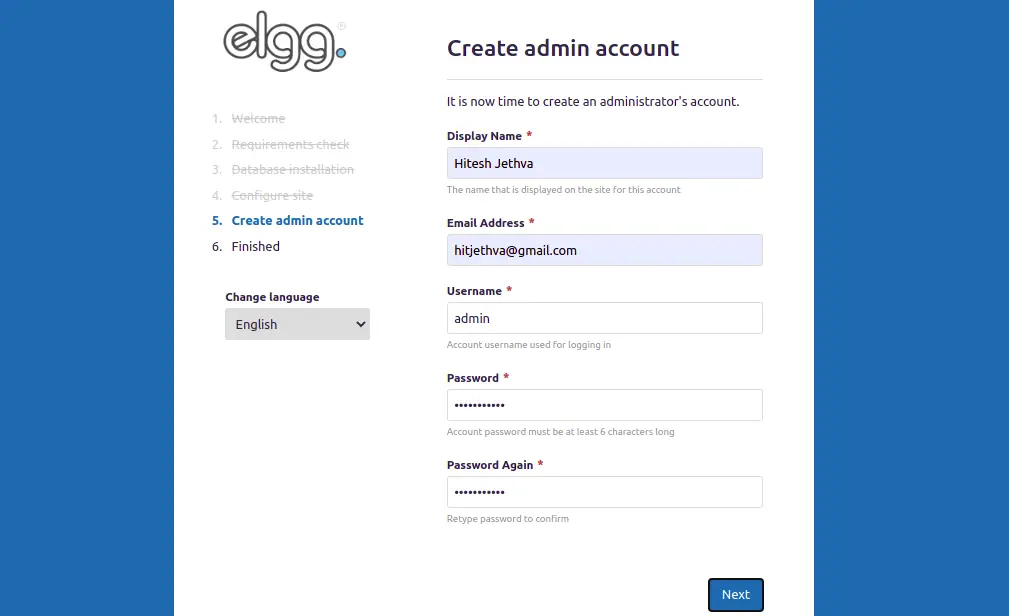
Task: Select the Welcome step in sidebar
Action: tap(258, 118)
